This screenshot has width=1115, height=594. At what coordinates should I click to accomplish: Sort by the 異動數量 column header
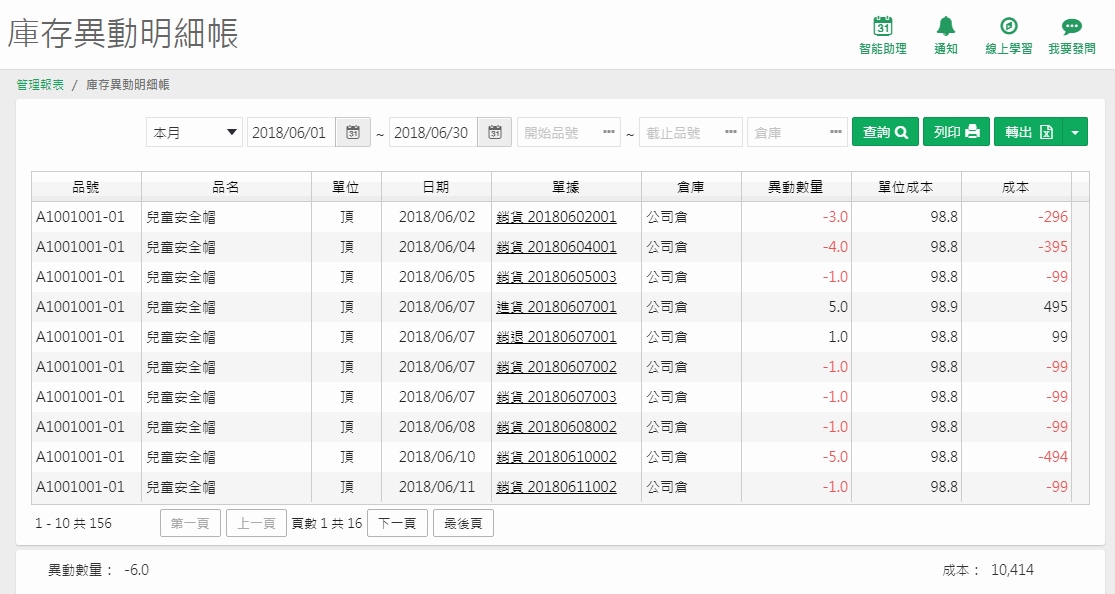click(x=796, y=187)
